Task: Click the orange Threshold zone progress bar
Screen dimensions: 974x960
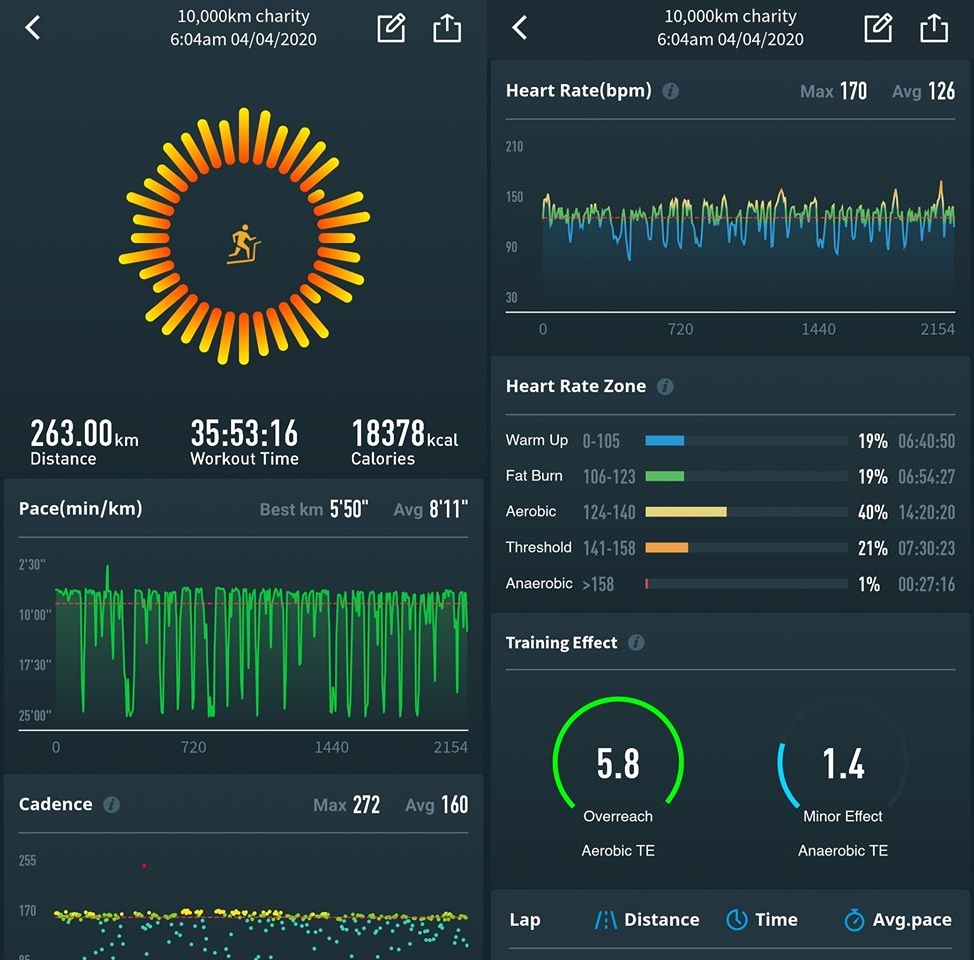Action: tap(667, 548)
